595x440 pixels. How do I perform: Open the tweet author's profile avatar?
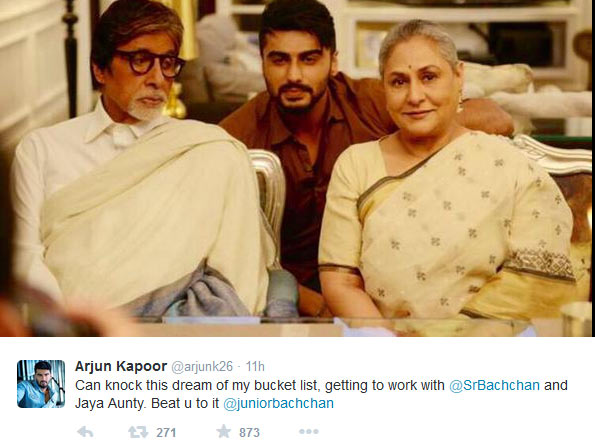point(41,384)
